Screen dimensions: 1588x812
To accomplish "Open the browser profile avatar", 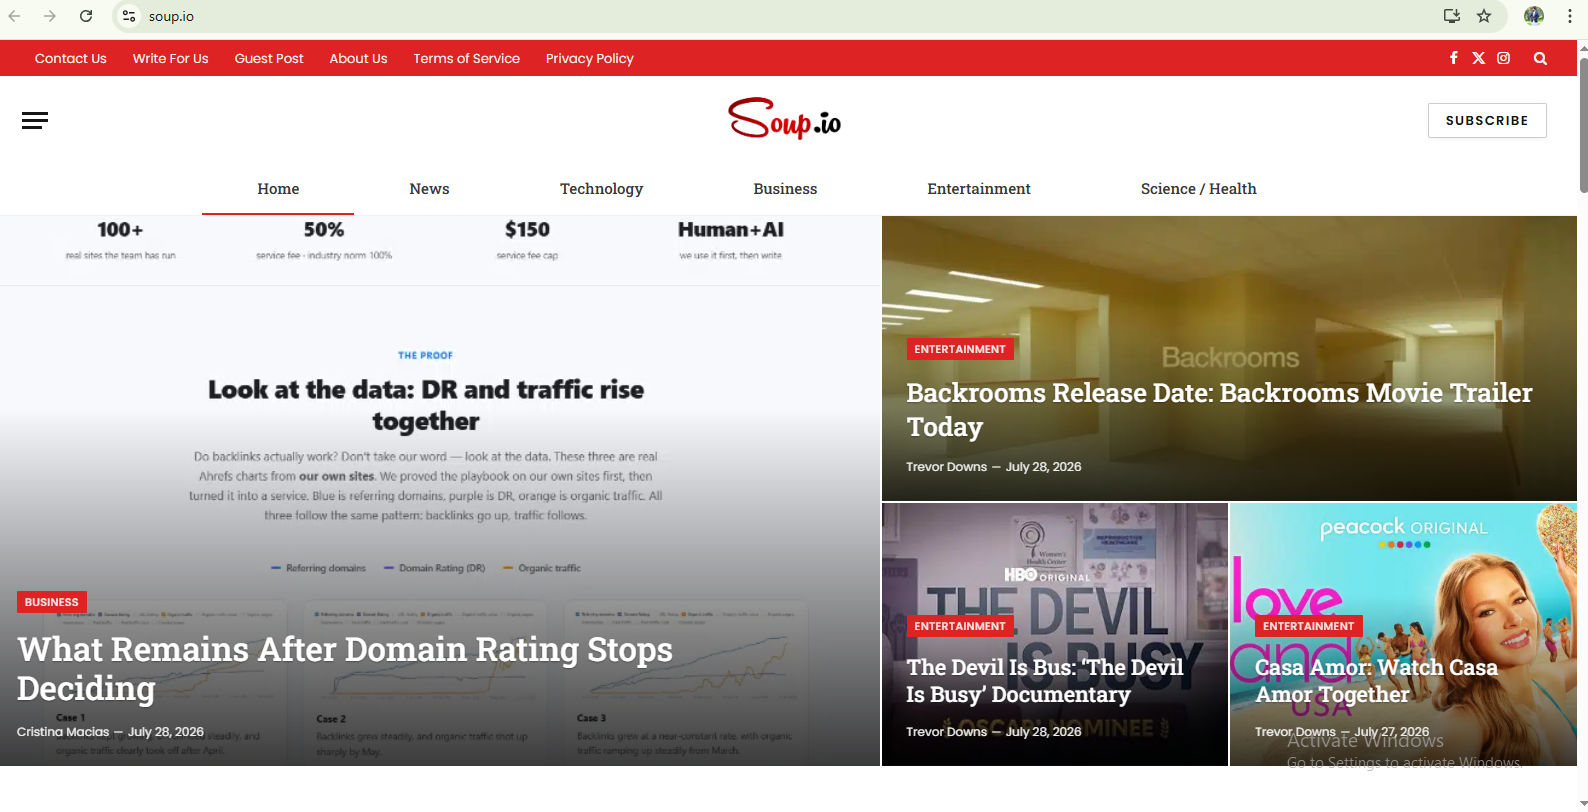I will tap(1534, 16).
